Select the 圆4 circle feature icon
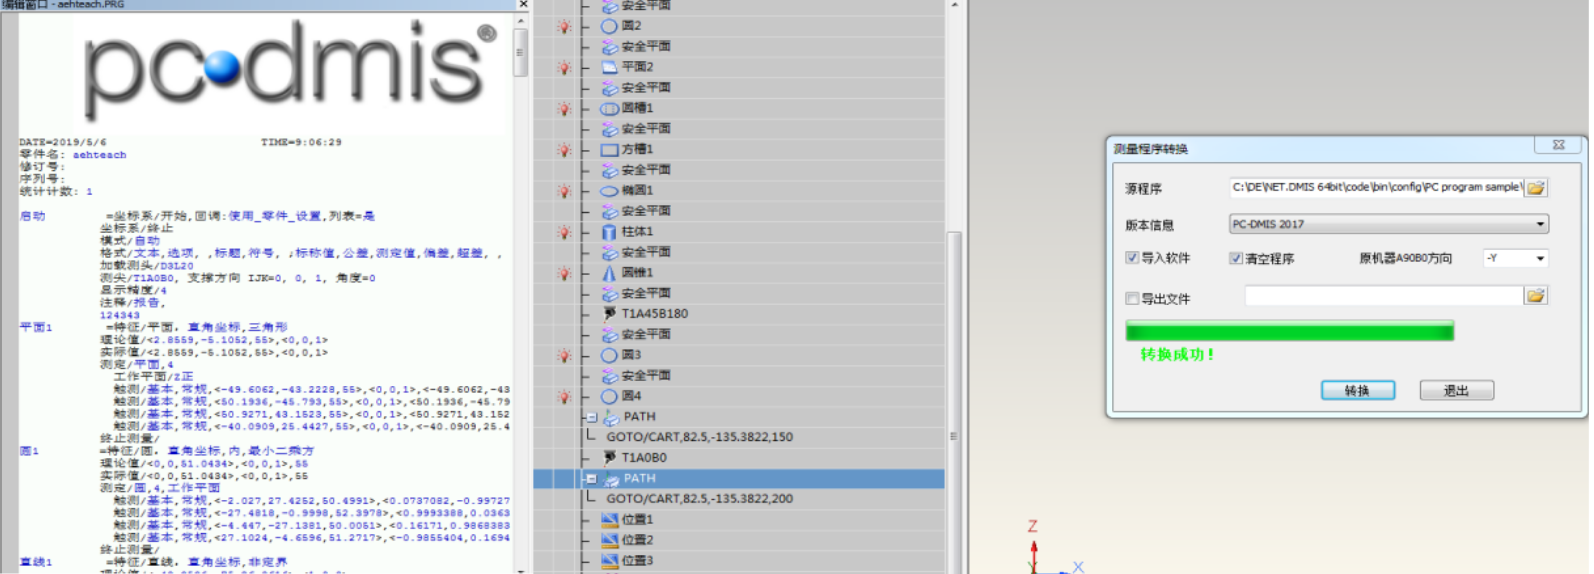The image size is (1594, 574). point(609,396)
